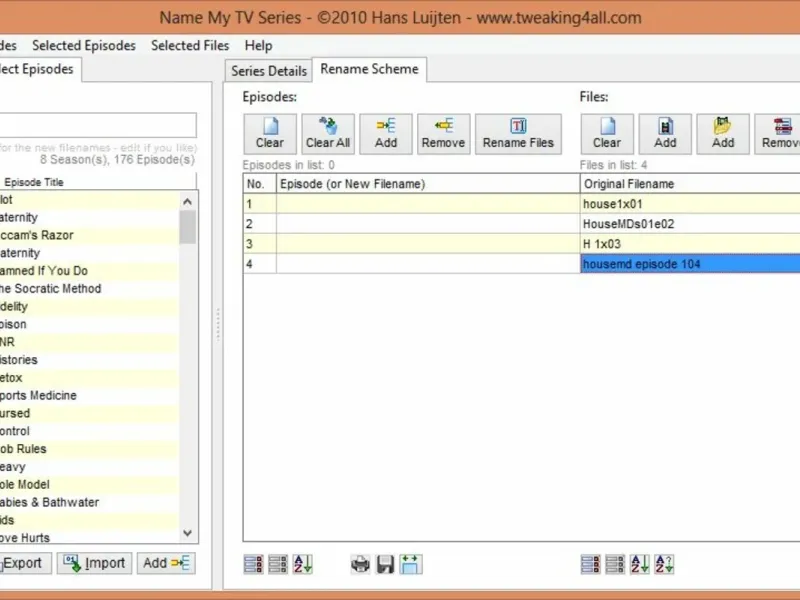Image resolution: width=800 pixels, height=600 pixels.
Task: Select episode Babies & Bathwater
Action: [89, 503]
